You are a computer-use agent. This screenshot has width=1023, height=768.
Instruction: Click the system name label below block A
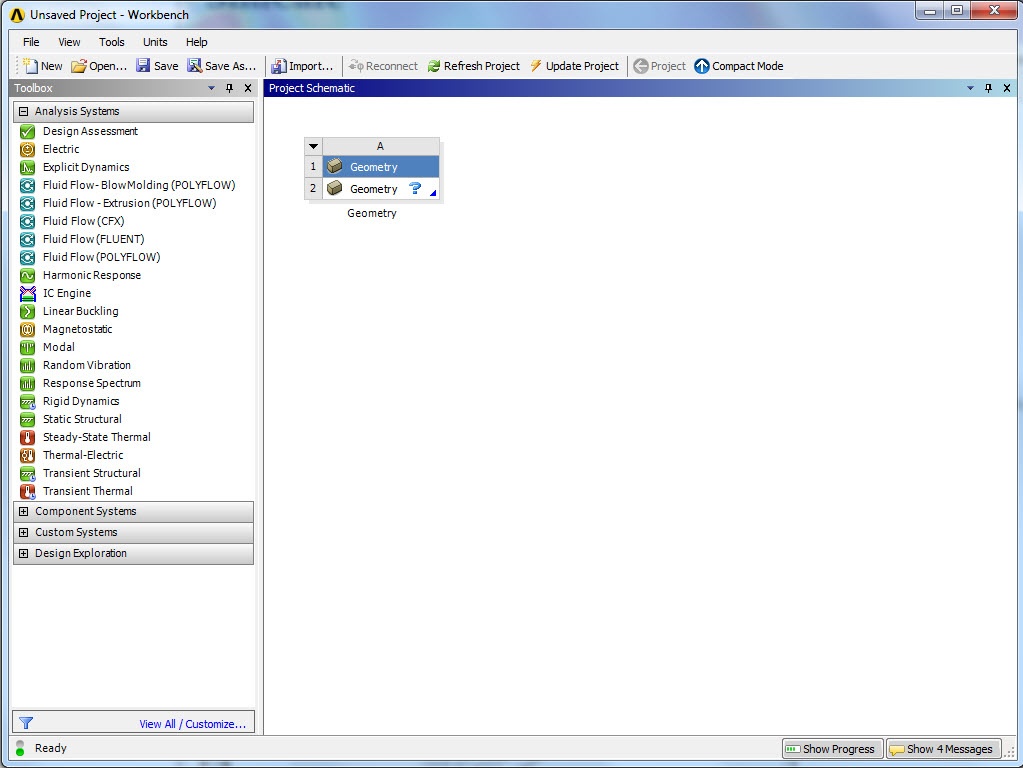coord(372,213)
